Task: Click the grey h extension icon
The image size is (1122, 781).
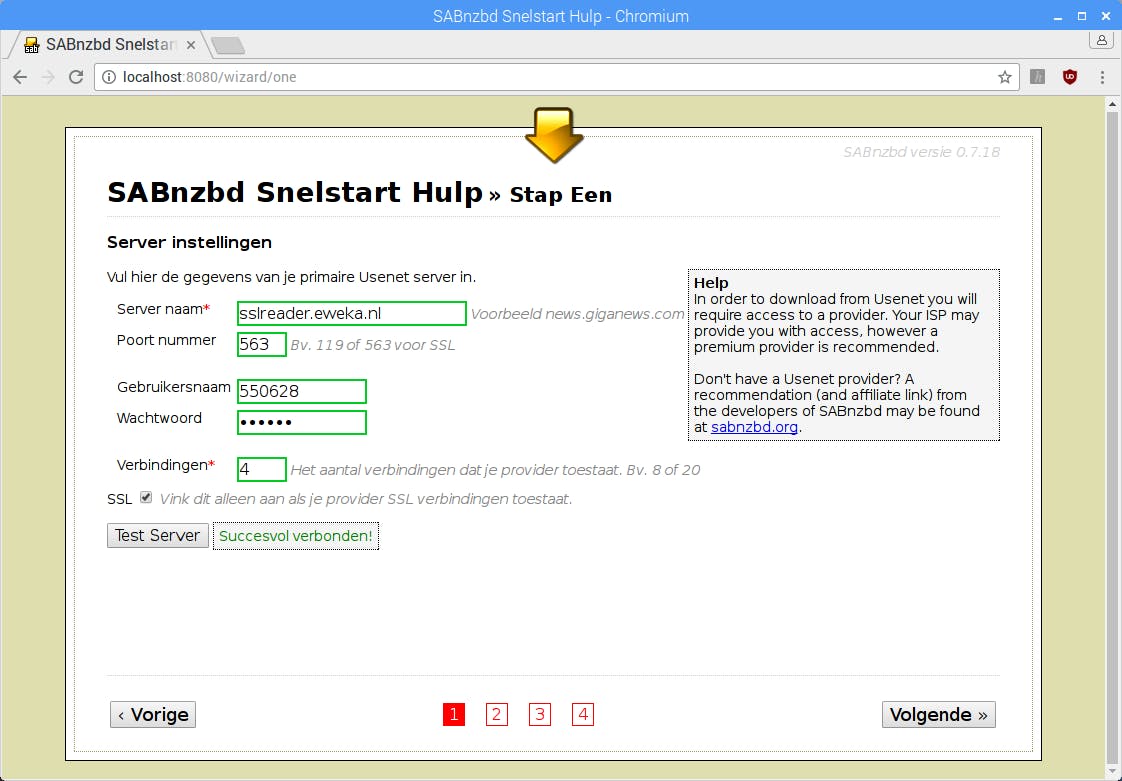Action: pos(1038,77)
